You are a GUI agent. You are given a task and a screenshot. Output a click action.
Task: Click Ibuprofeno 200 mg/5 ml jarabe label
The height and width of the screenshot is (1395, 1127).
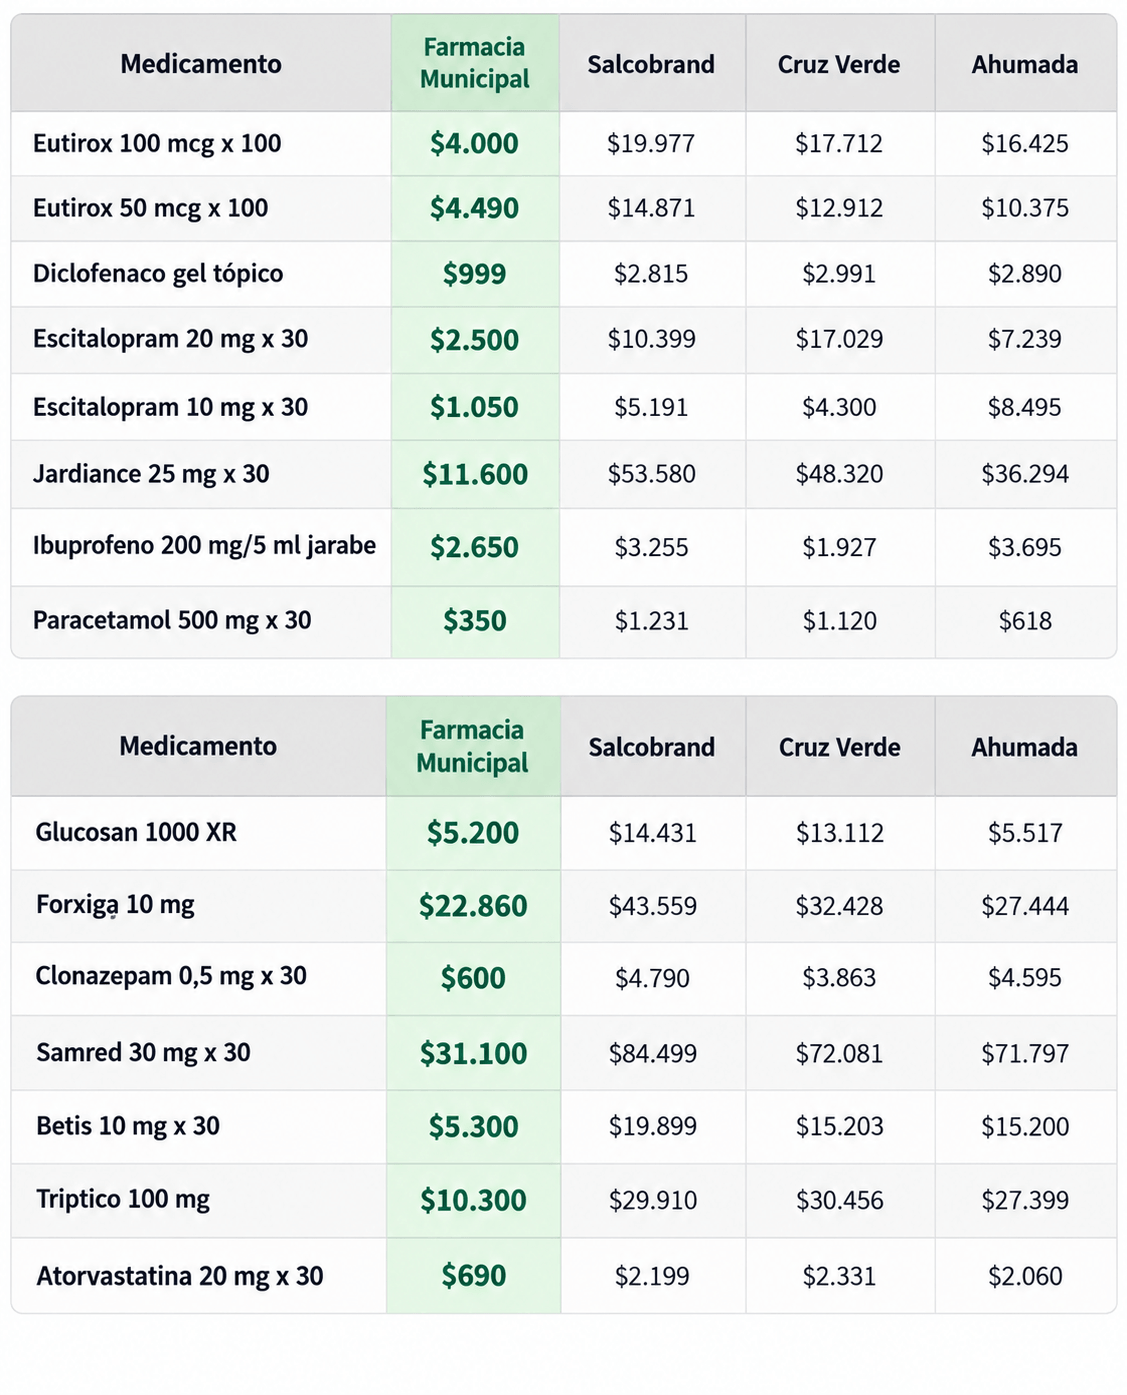pos(204,545)
